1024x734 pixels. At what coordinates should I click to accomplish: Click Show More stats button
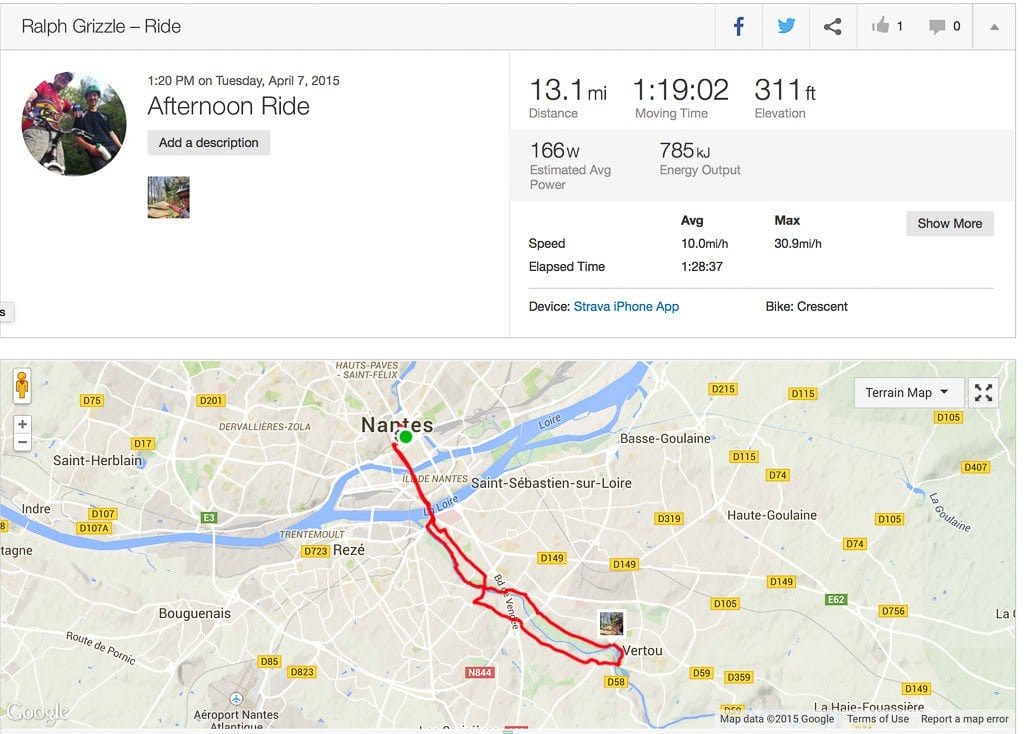click(950, 223)
